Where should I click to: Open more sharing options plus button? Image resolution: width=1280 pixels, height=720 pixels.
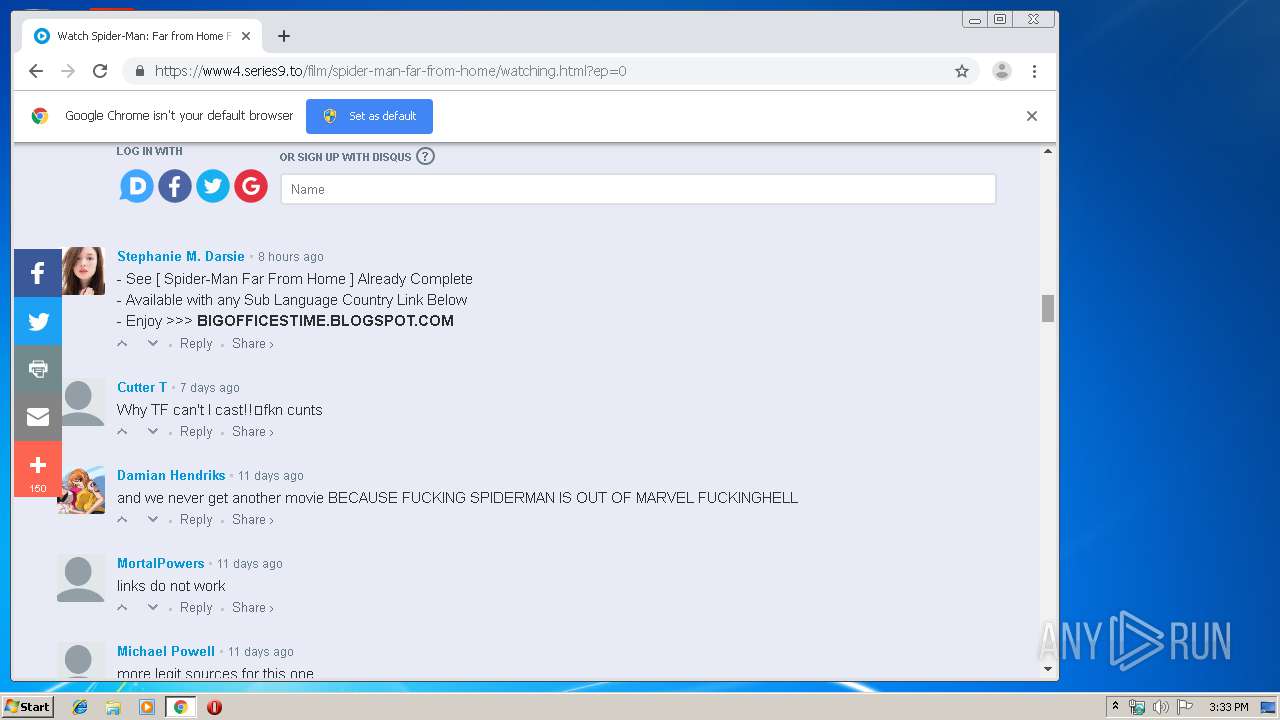tap(38, 469)
